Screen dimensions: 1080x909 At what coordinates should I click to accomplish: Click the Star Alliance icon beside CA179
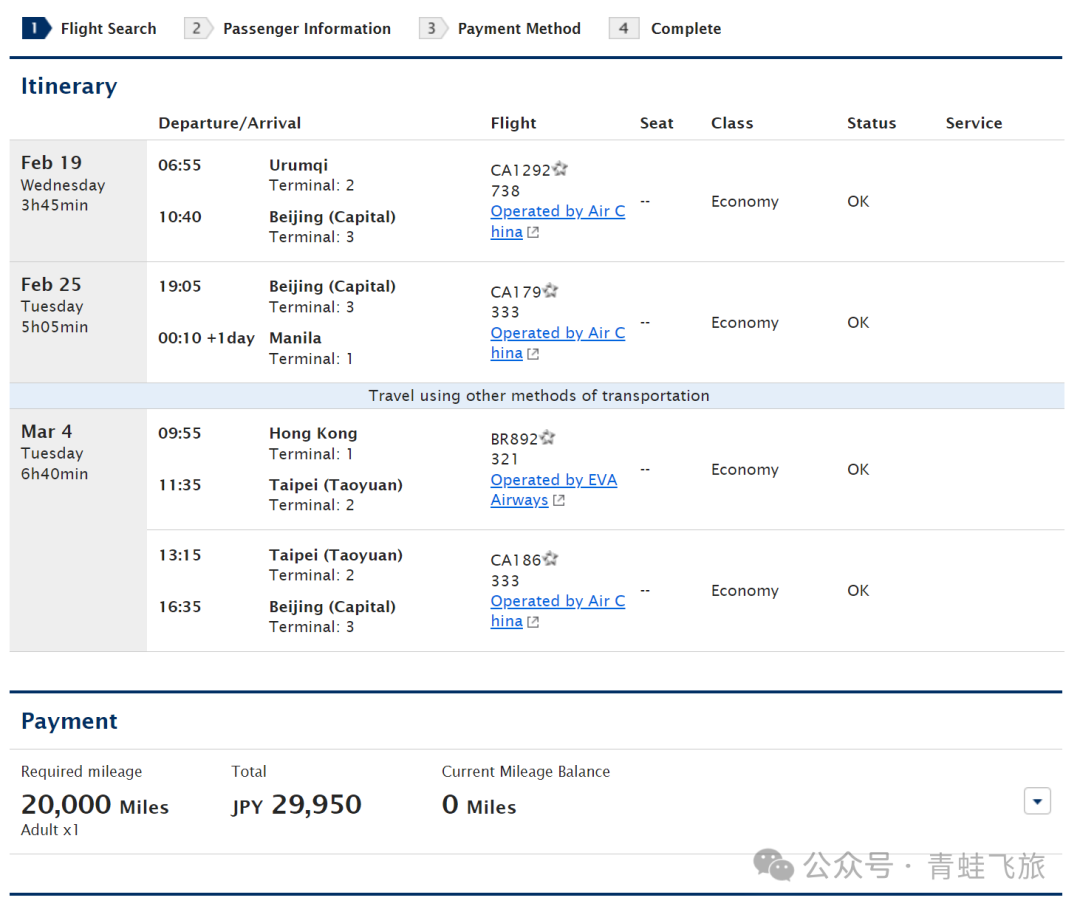point(550,291)
